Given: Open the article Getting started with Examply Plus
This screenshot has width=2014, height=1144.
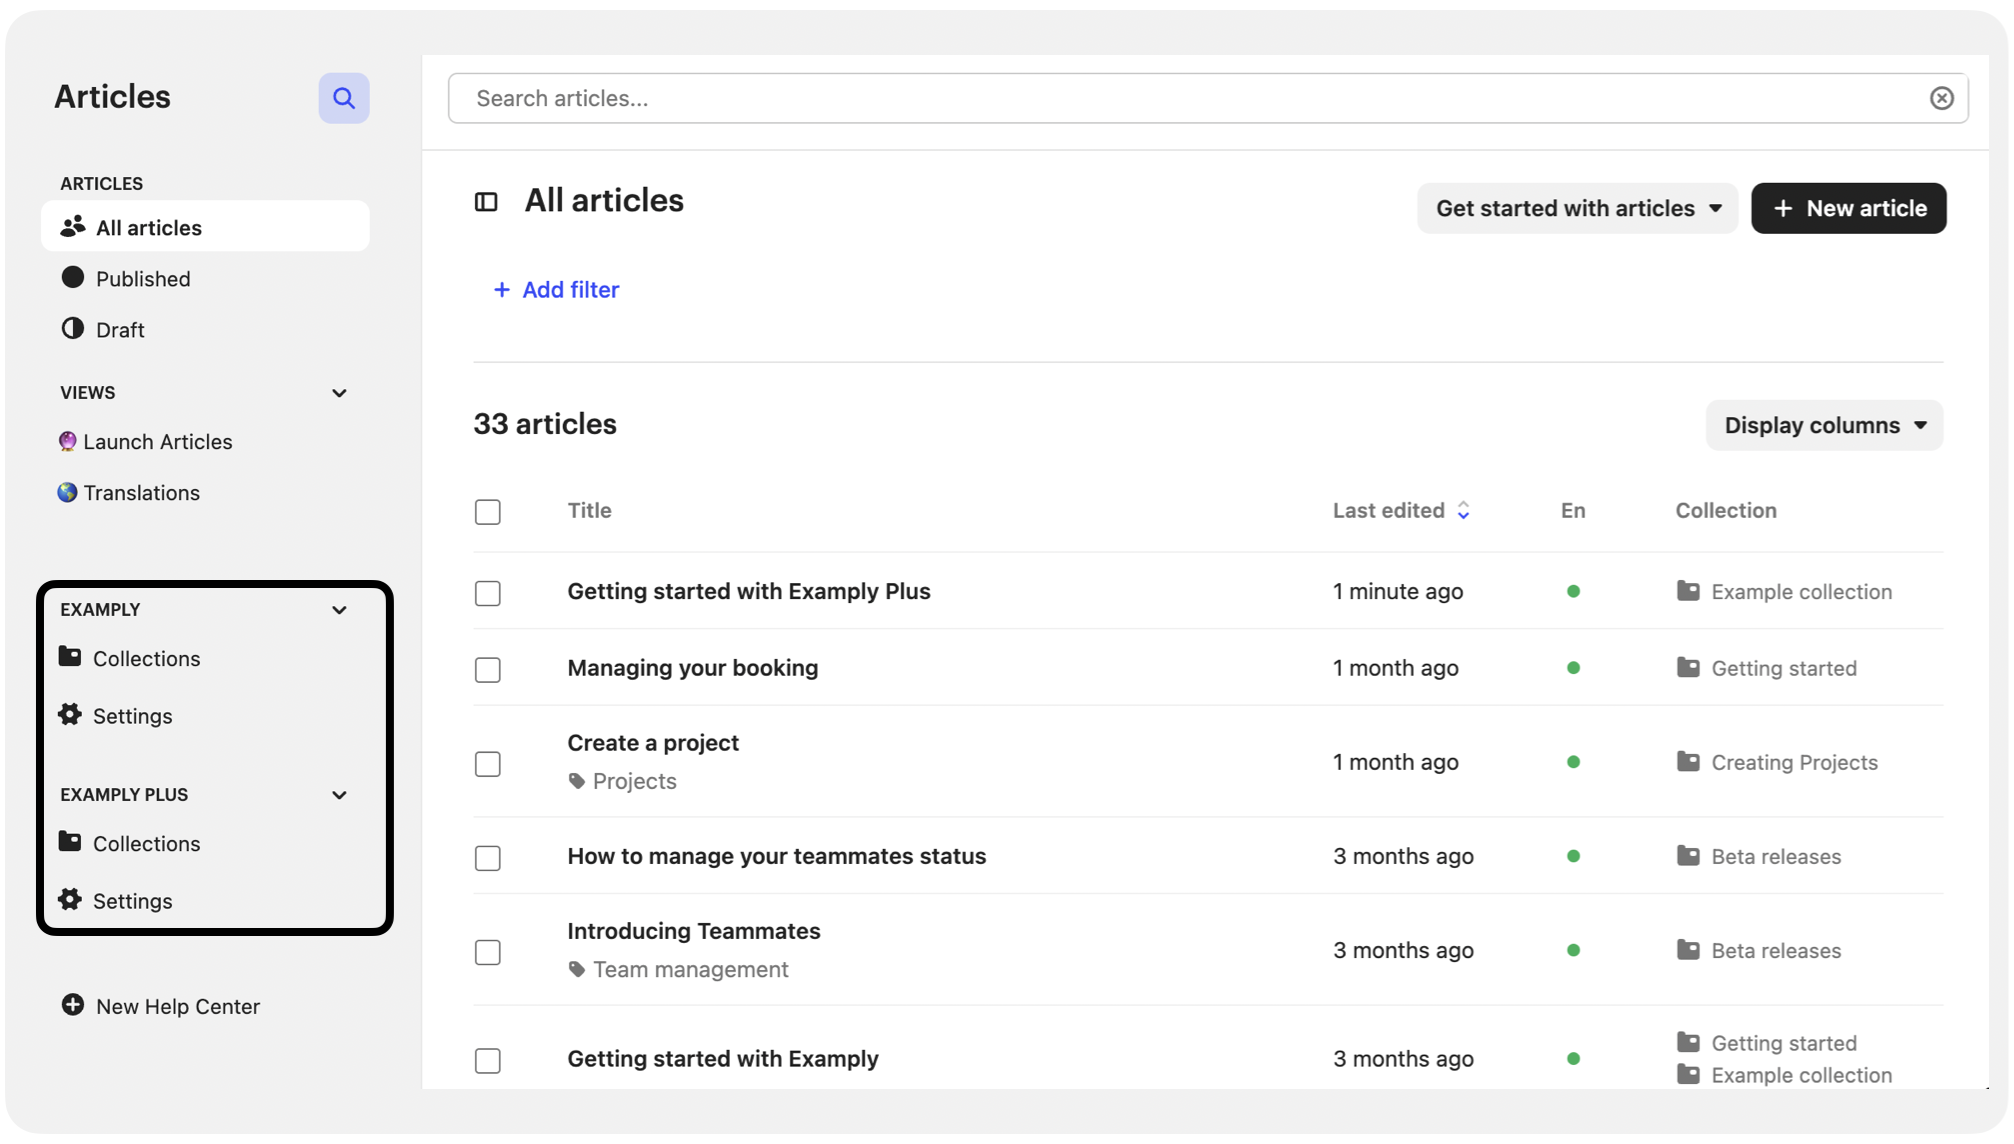Looking at the screenshot, I should tap(749, 591).
